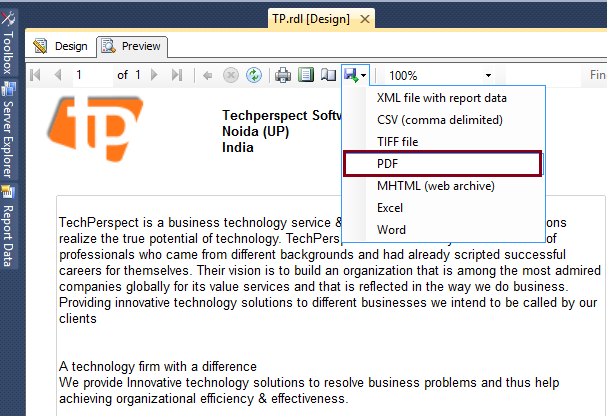Open page setup icon
Image resolution: width=607 pixels, height=416 pixels.
328,75
